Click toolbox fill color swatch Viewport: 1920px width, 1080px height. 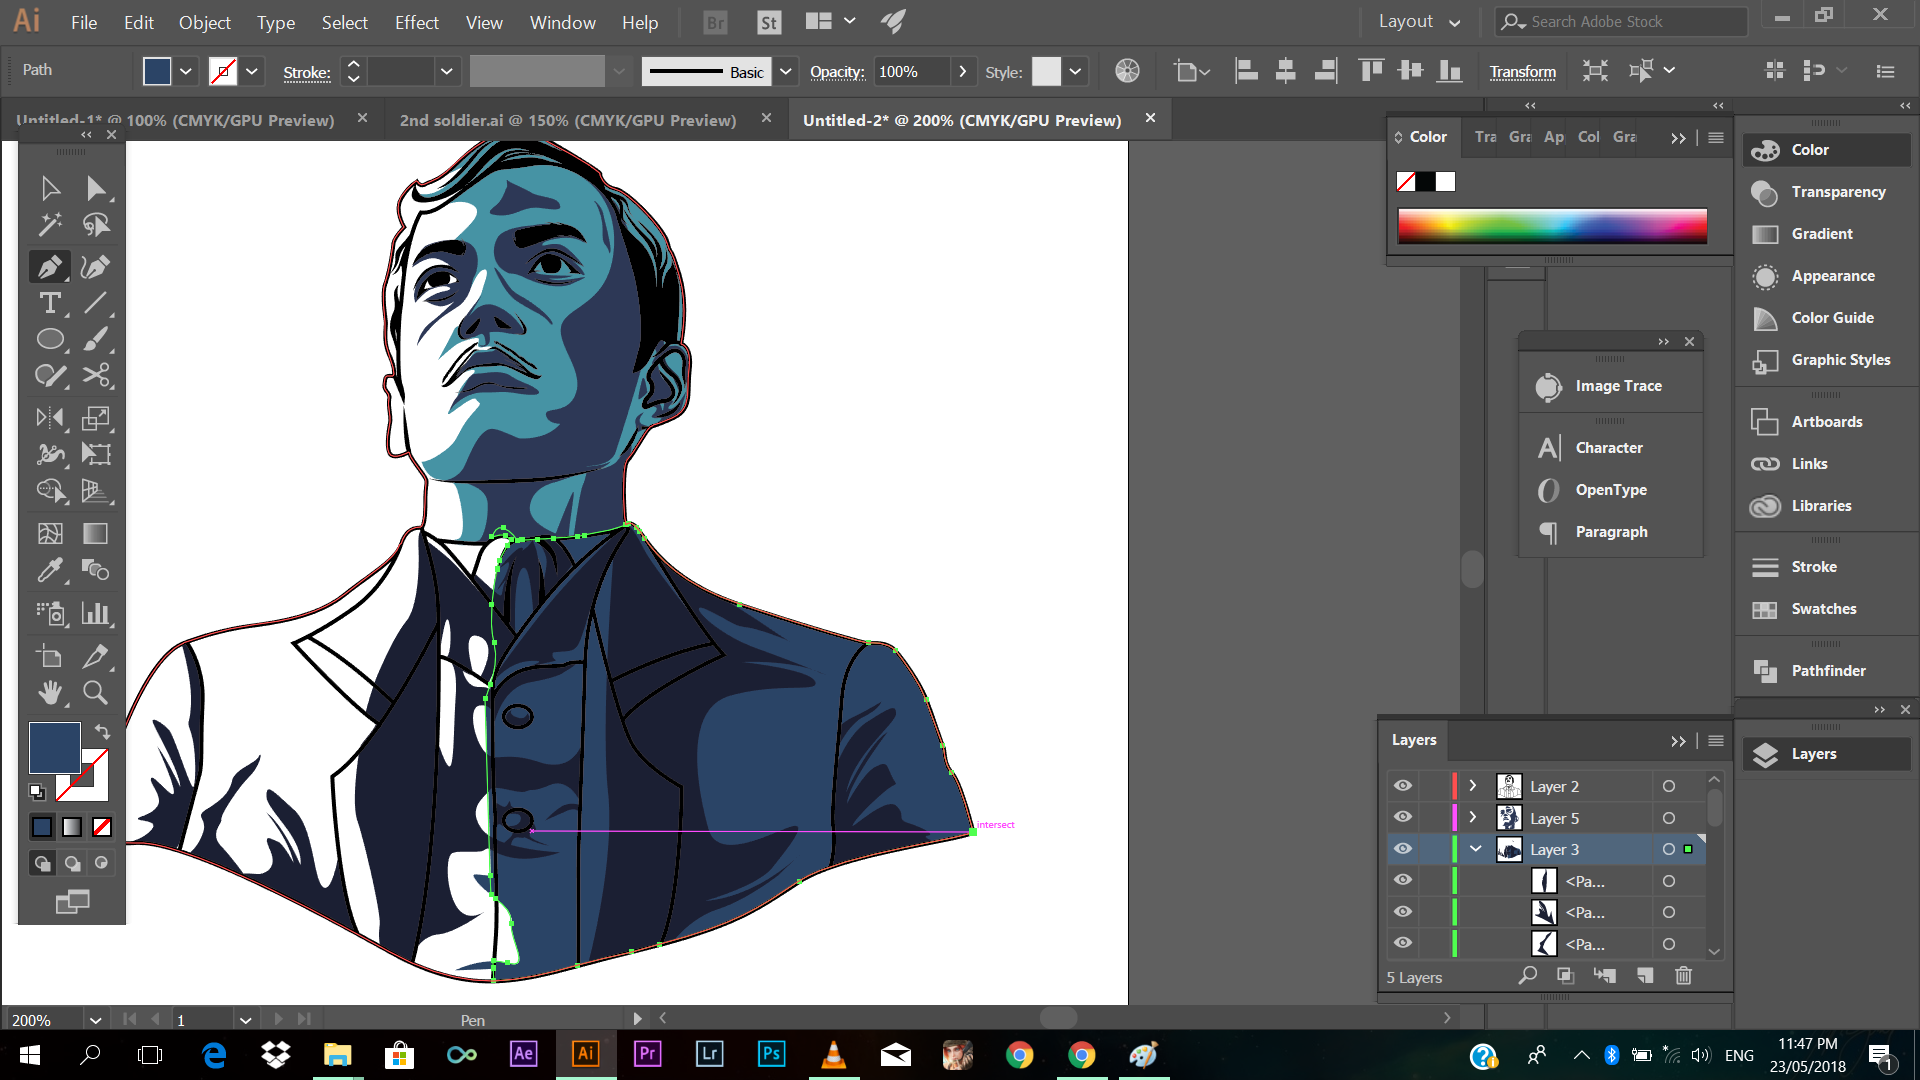coord(54,748)
